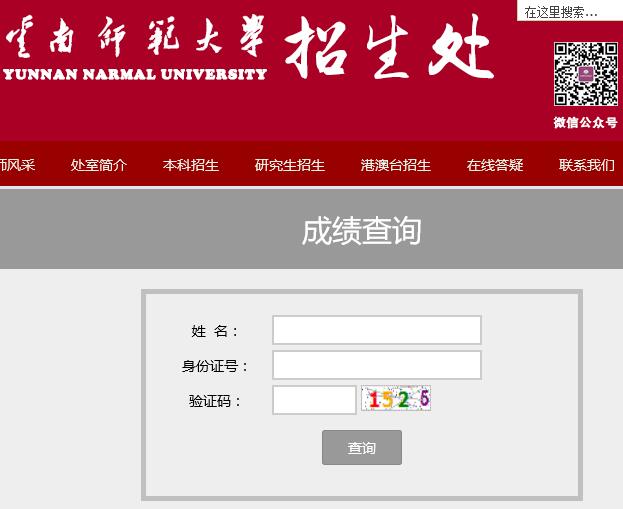The height and width of the screenshot is (509, 623).
Task: Click the 招生处 header title
Action: click(390, 47)
